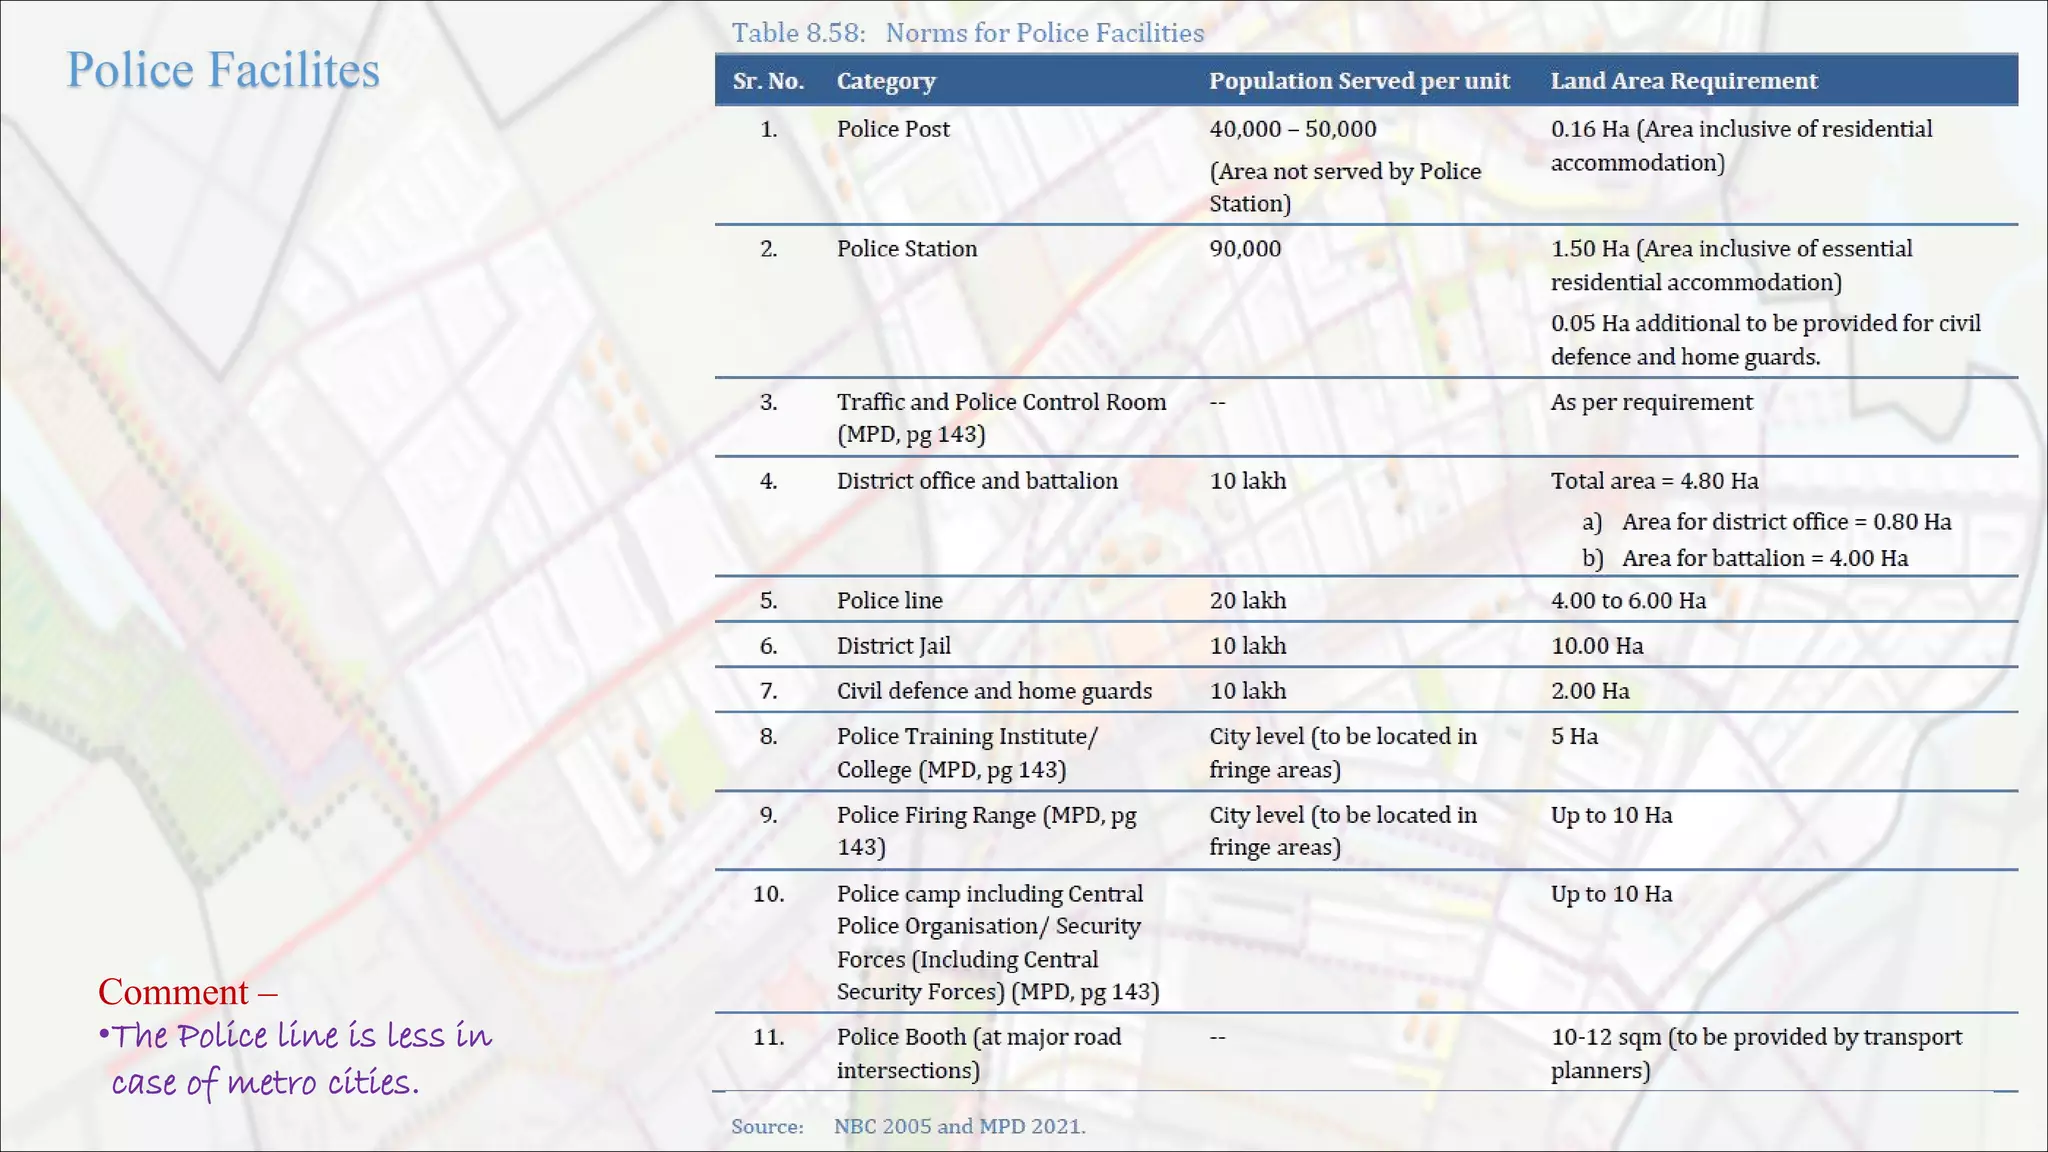Viewport: 2048px width, 1152px height.
Task: Select the '90,000' population value
Action: [x=1245, y=249]
